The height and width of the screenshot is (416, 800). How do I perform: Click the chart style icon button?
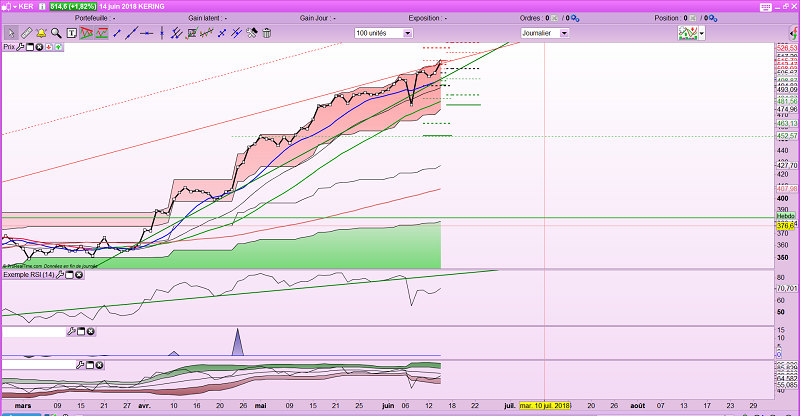(688, 33)
